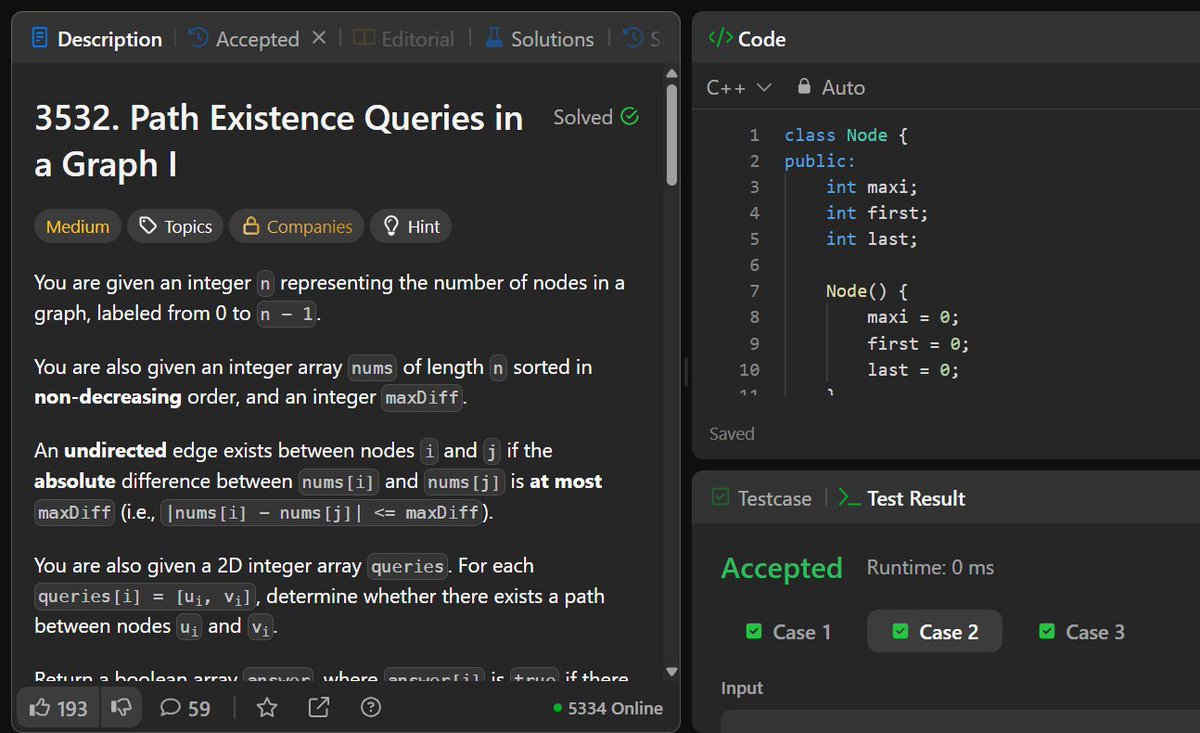1200x733 pixels.
Task: Click the Topics tag icon
Action: tap(148, 226)
